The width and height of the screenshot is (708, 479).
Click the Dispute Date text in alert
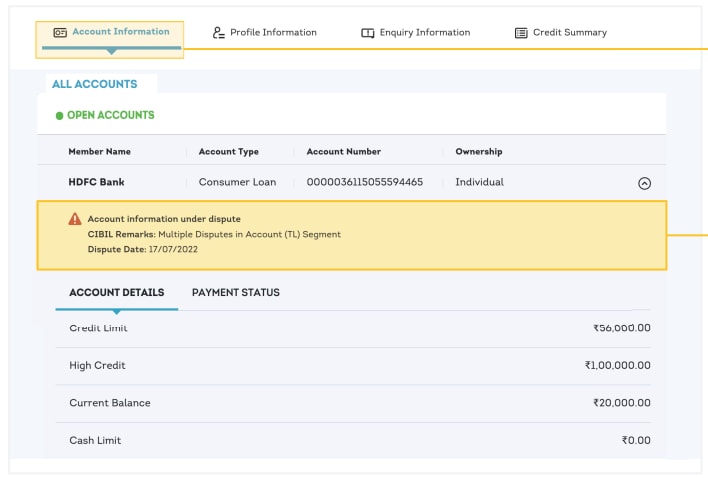[142, 249]
